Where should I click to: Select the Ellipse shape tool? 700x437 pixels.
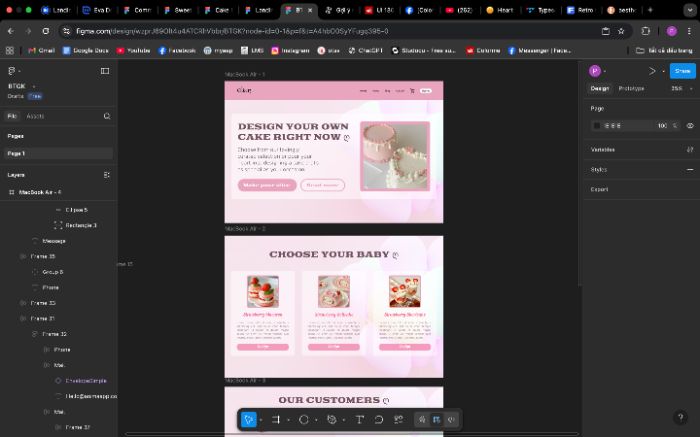click(304, 420)
